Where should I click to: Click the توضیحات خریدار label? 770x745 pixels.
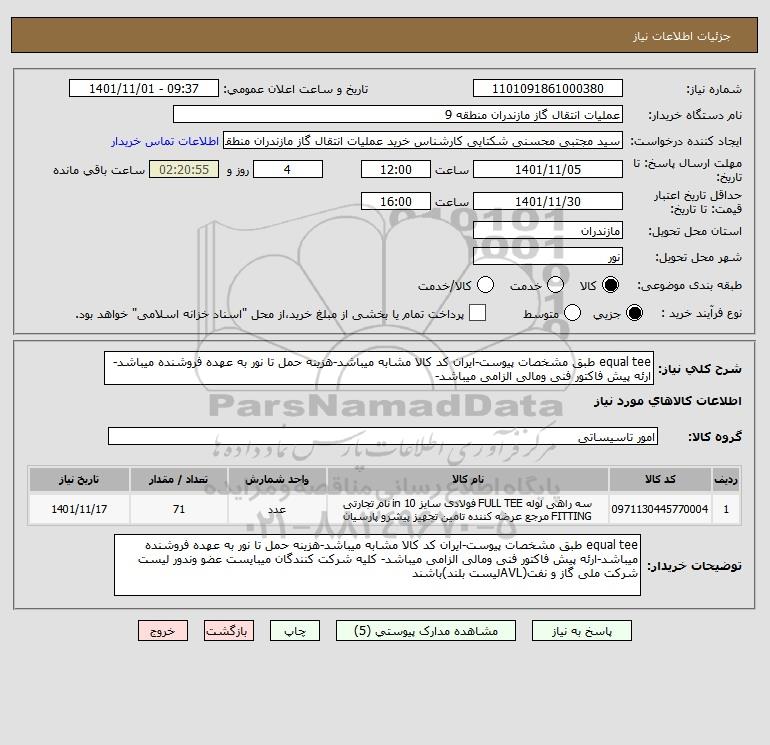[694, 566]
